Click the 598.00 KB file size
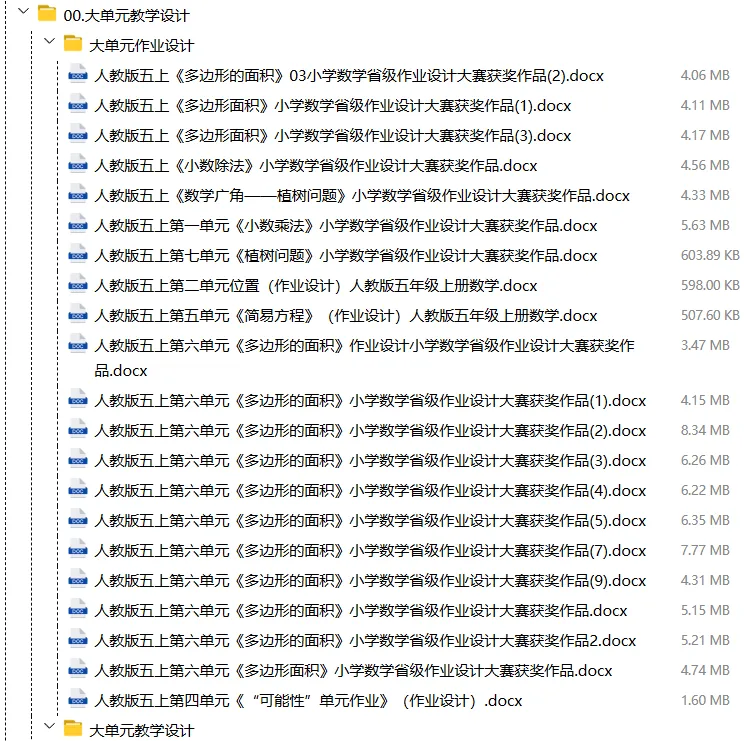 (x=710, y=285)
